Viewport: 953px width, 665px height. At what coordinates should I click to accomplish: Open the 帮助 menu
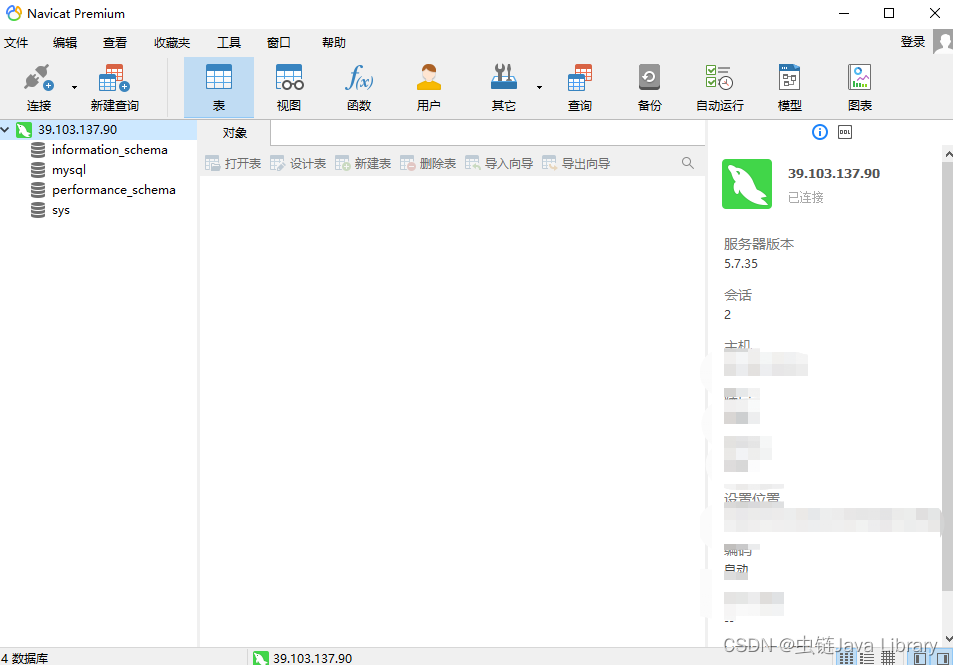(x=334, y=43)
